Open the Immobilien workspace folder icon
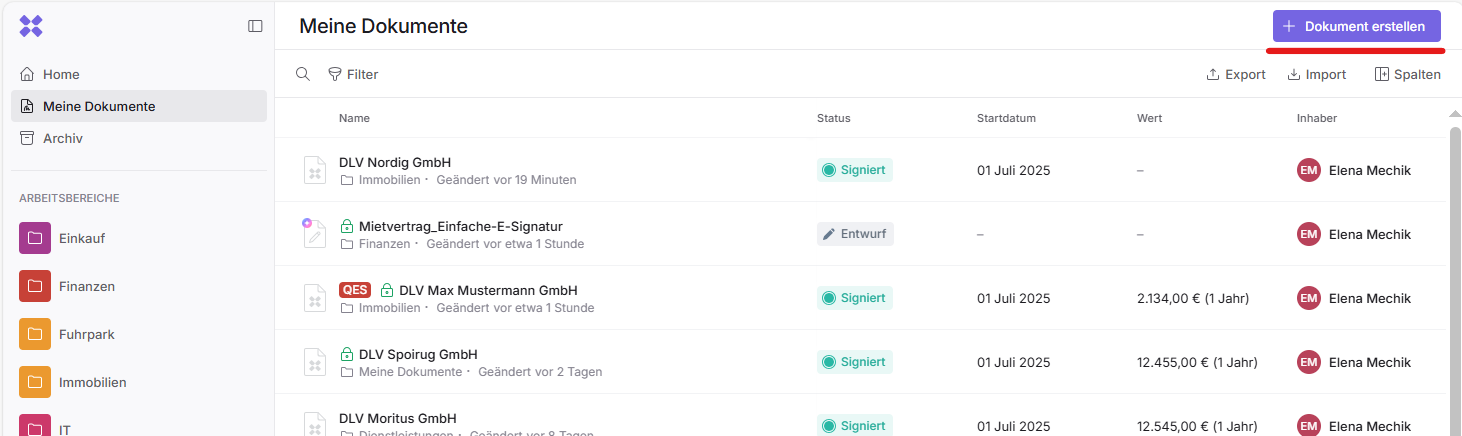Image resolution: width=1462 pixels, height=436 pixels. (35, 382)
